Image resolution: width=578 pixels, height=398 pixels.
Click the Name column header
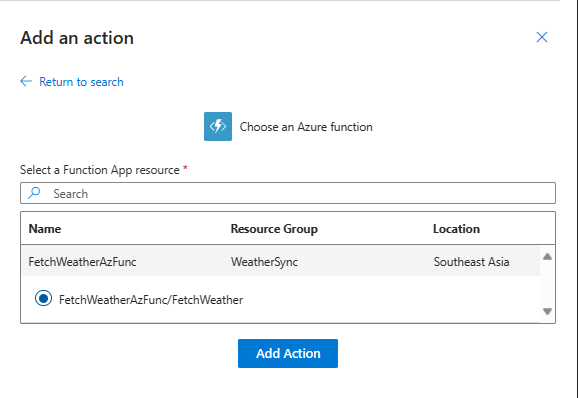click(x=45, y=229)
